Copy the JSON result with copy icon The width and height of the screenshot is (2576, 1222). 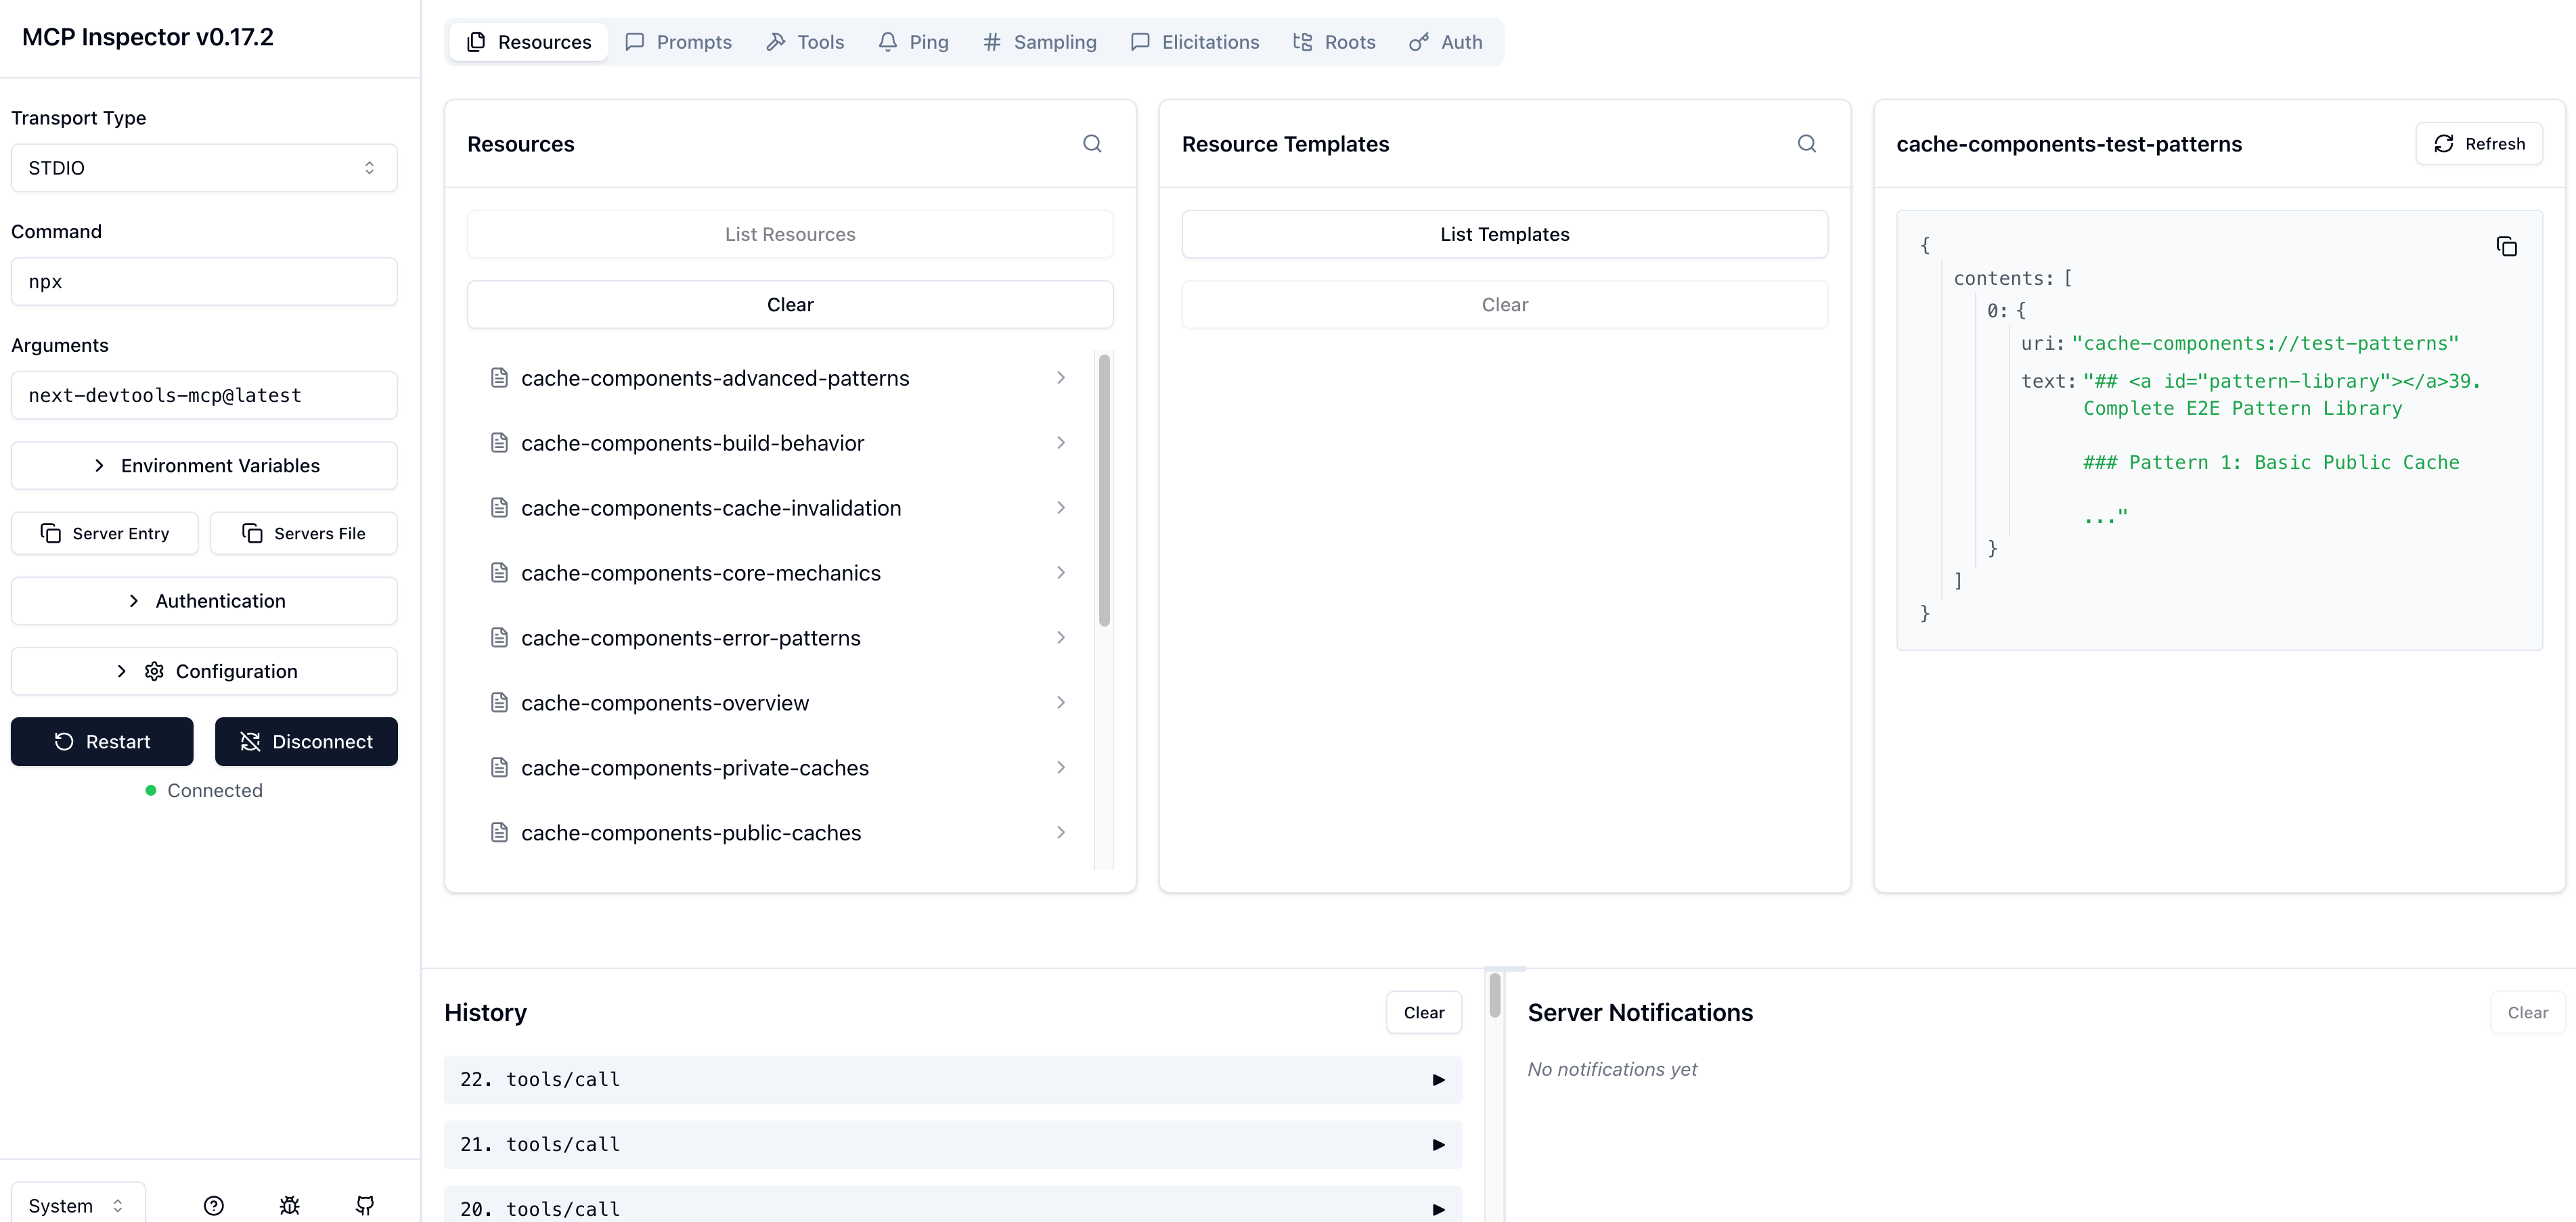point(2506,247)
